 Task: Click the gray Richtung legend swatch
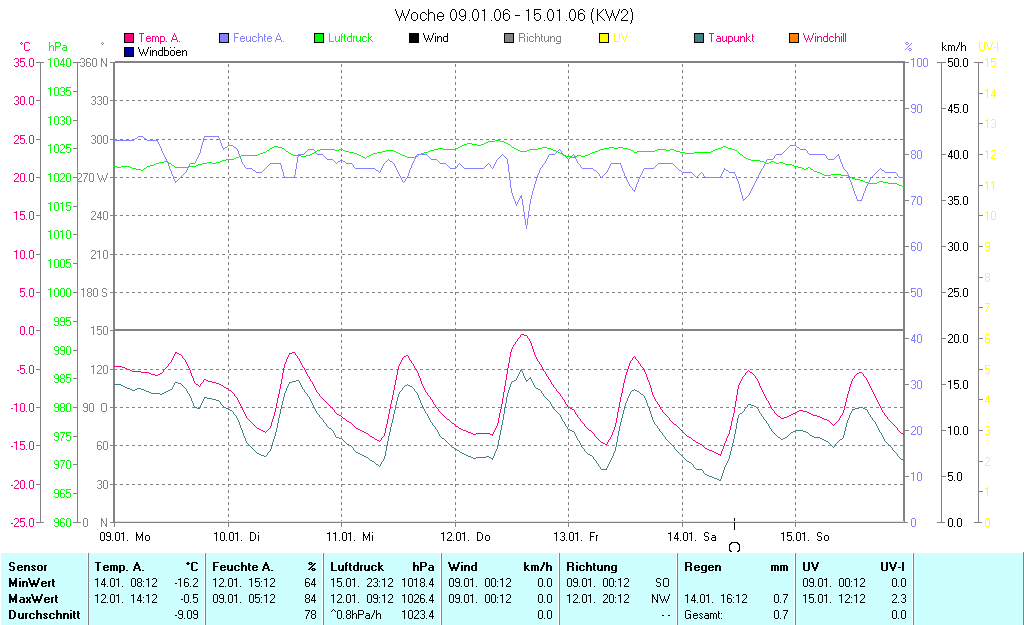(x=509, y=38)
